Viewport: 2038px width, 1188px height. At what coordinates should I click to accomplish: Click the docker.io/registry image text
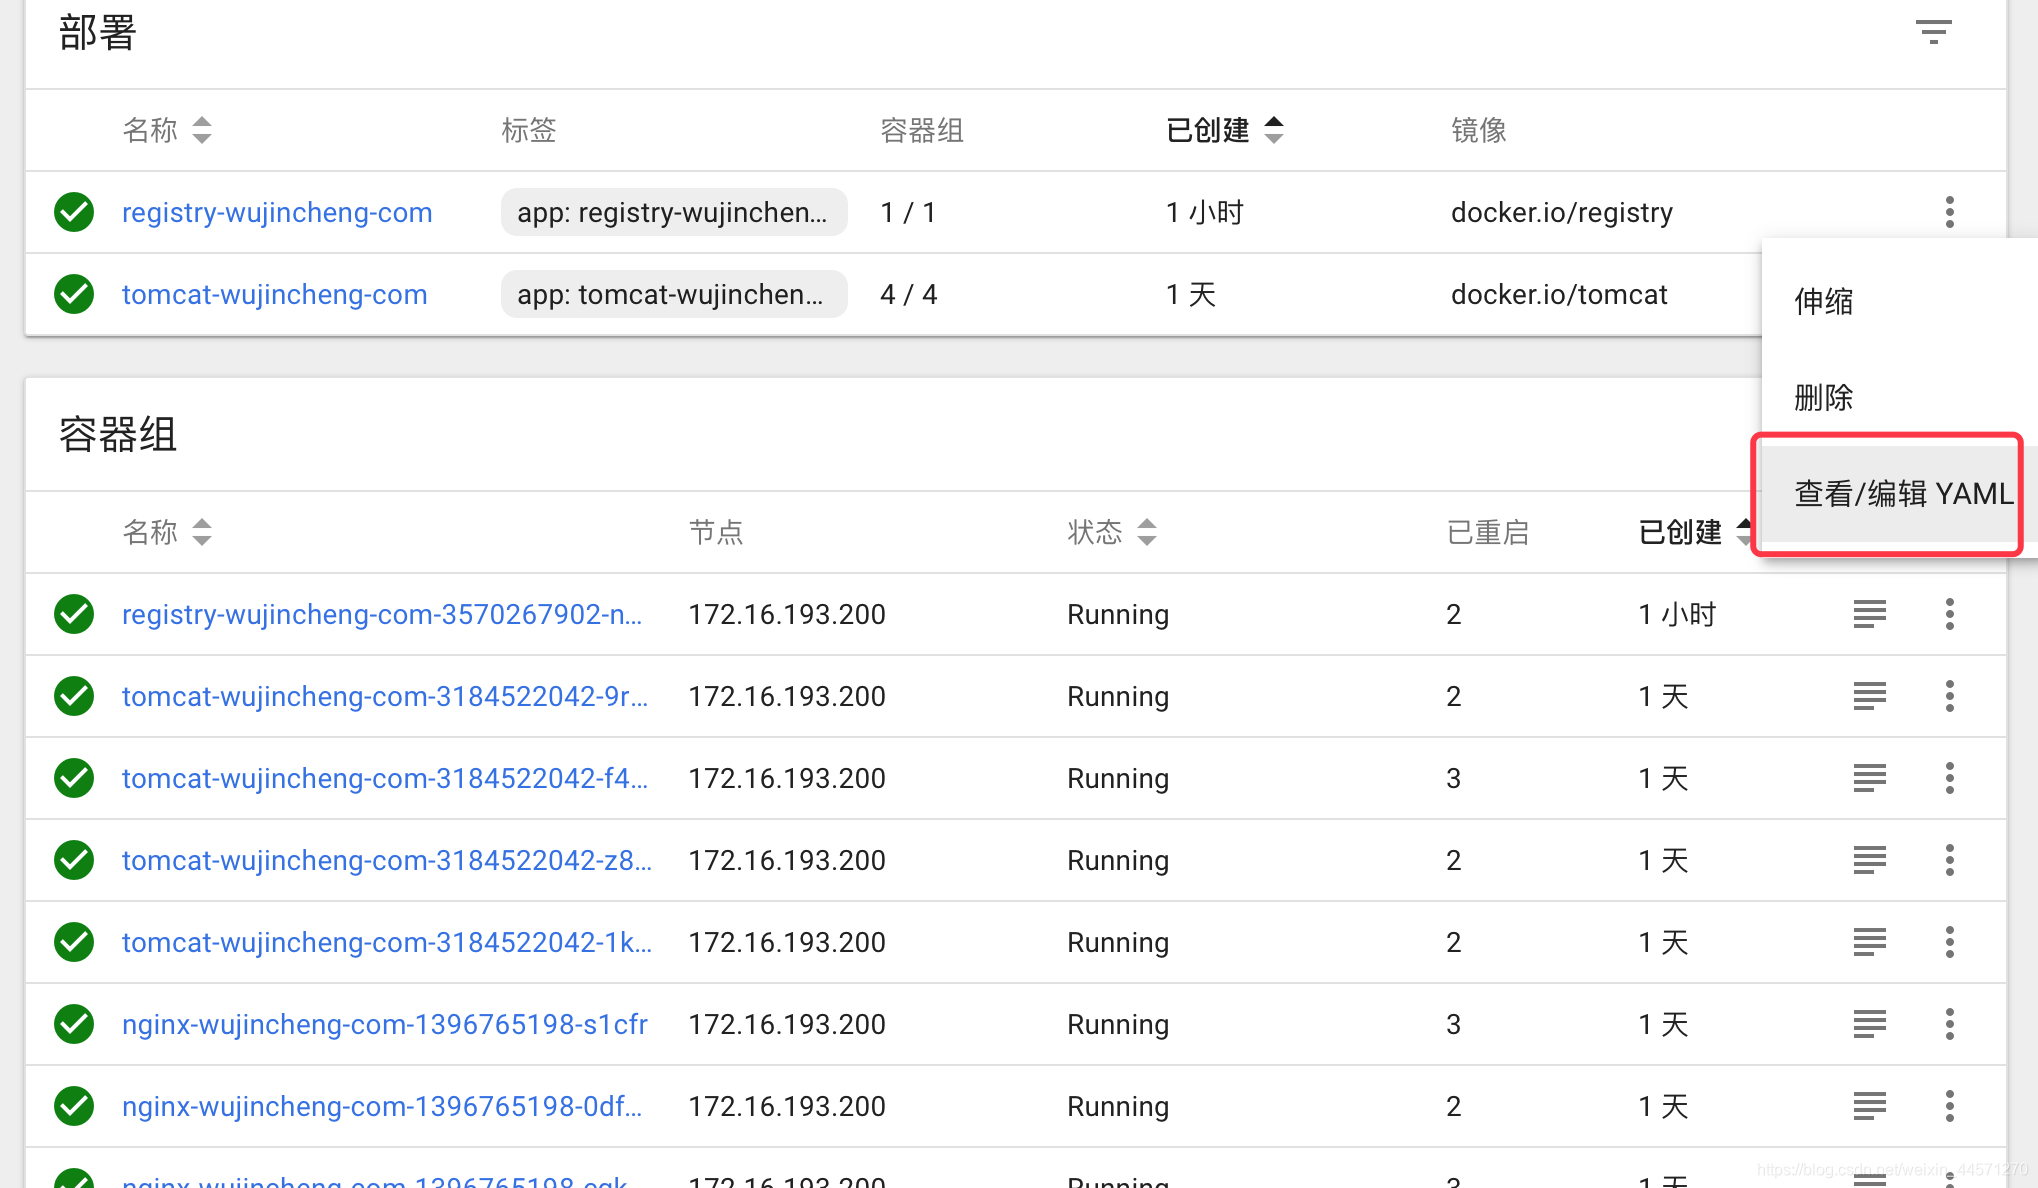[x=1561, y=212]
